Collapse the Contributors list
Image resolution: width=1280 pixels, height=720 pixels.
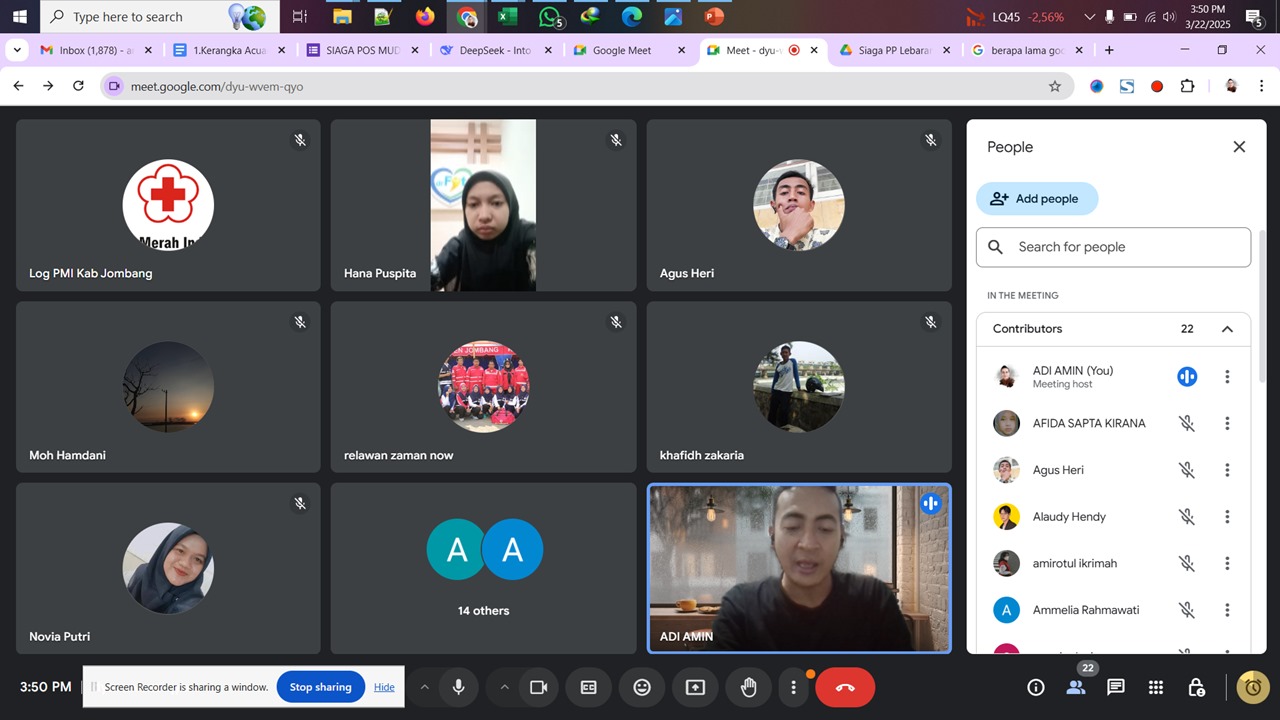[x=1227, y=329]
